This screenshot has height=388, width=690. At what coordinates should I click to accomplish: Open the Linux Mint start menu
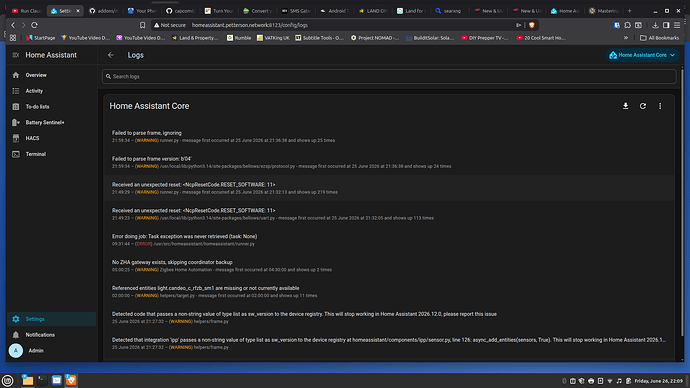click(x=7, y=381)
